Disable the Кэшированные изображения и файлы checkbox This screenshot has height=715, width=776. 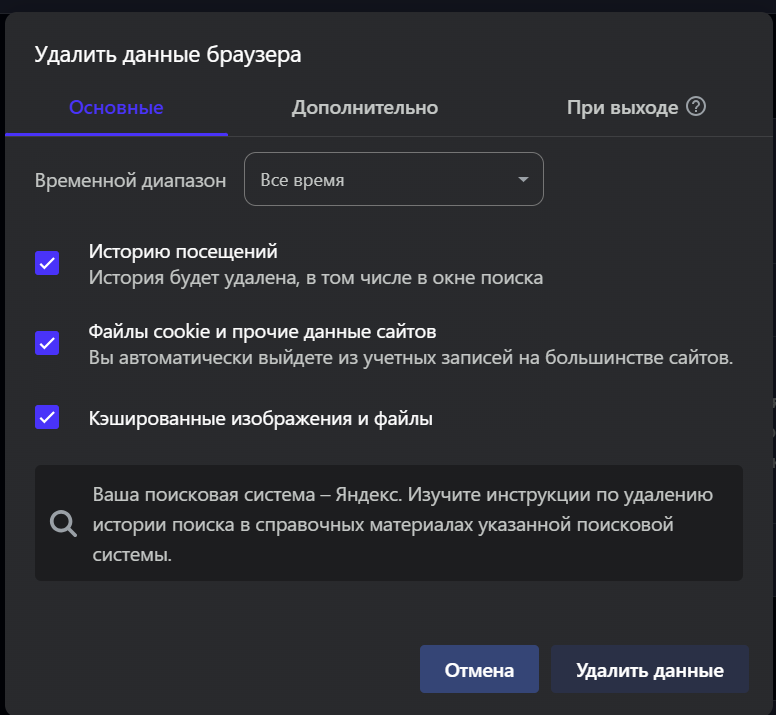tap(47, 418)
